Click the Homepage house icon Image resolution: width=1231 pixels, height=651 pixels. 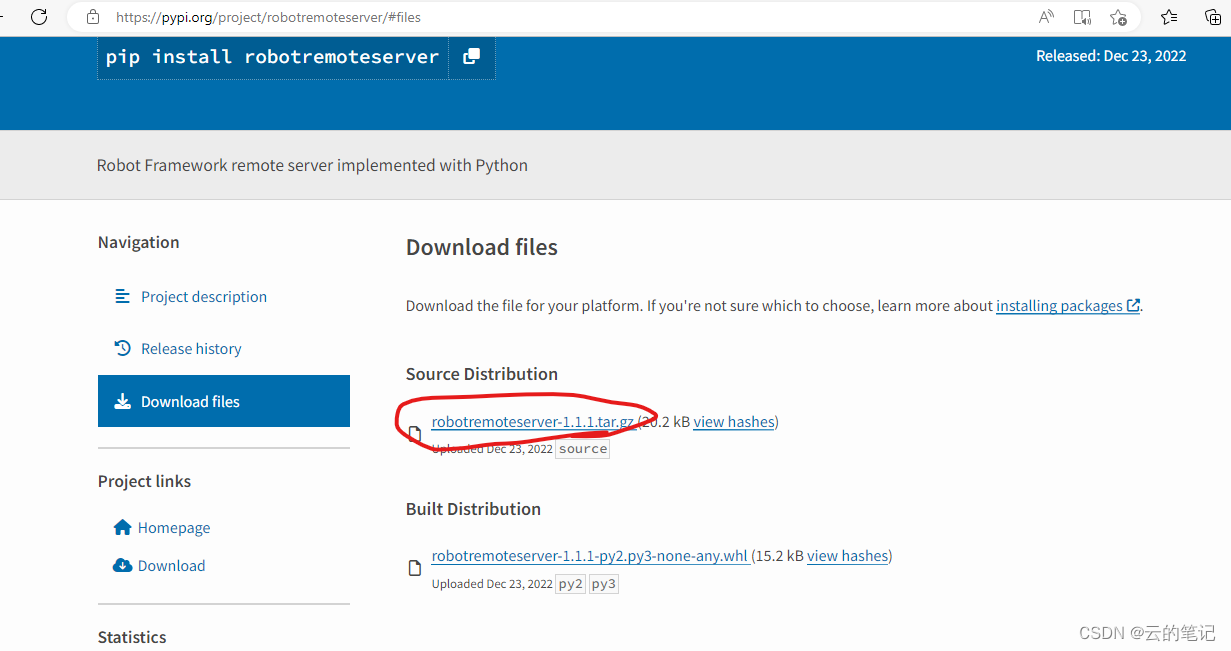123,527
